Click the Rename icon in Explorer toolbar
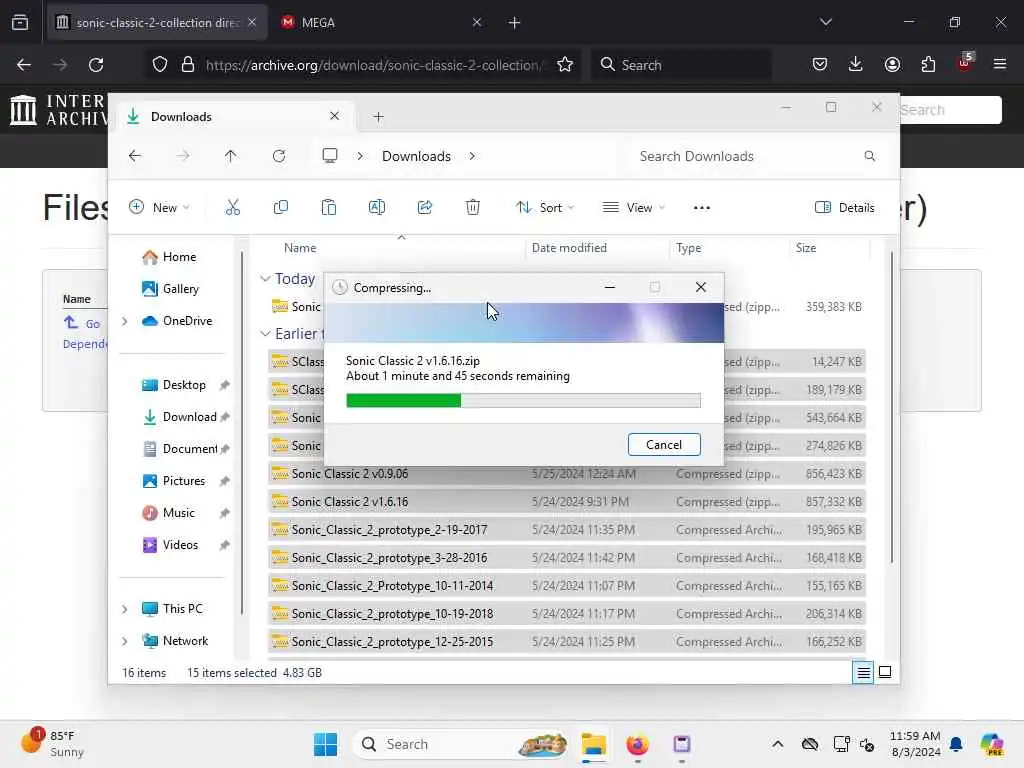This screenshot has height=768, width=1024. [x=377, y=208]
